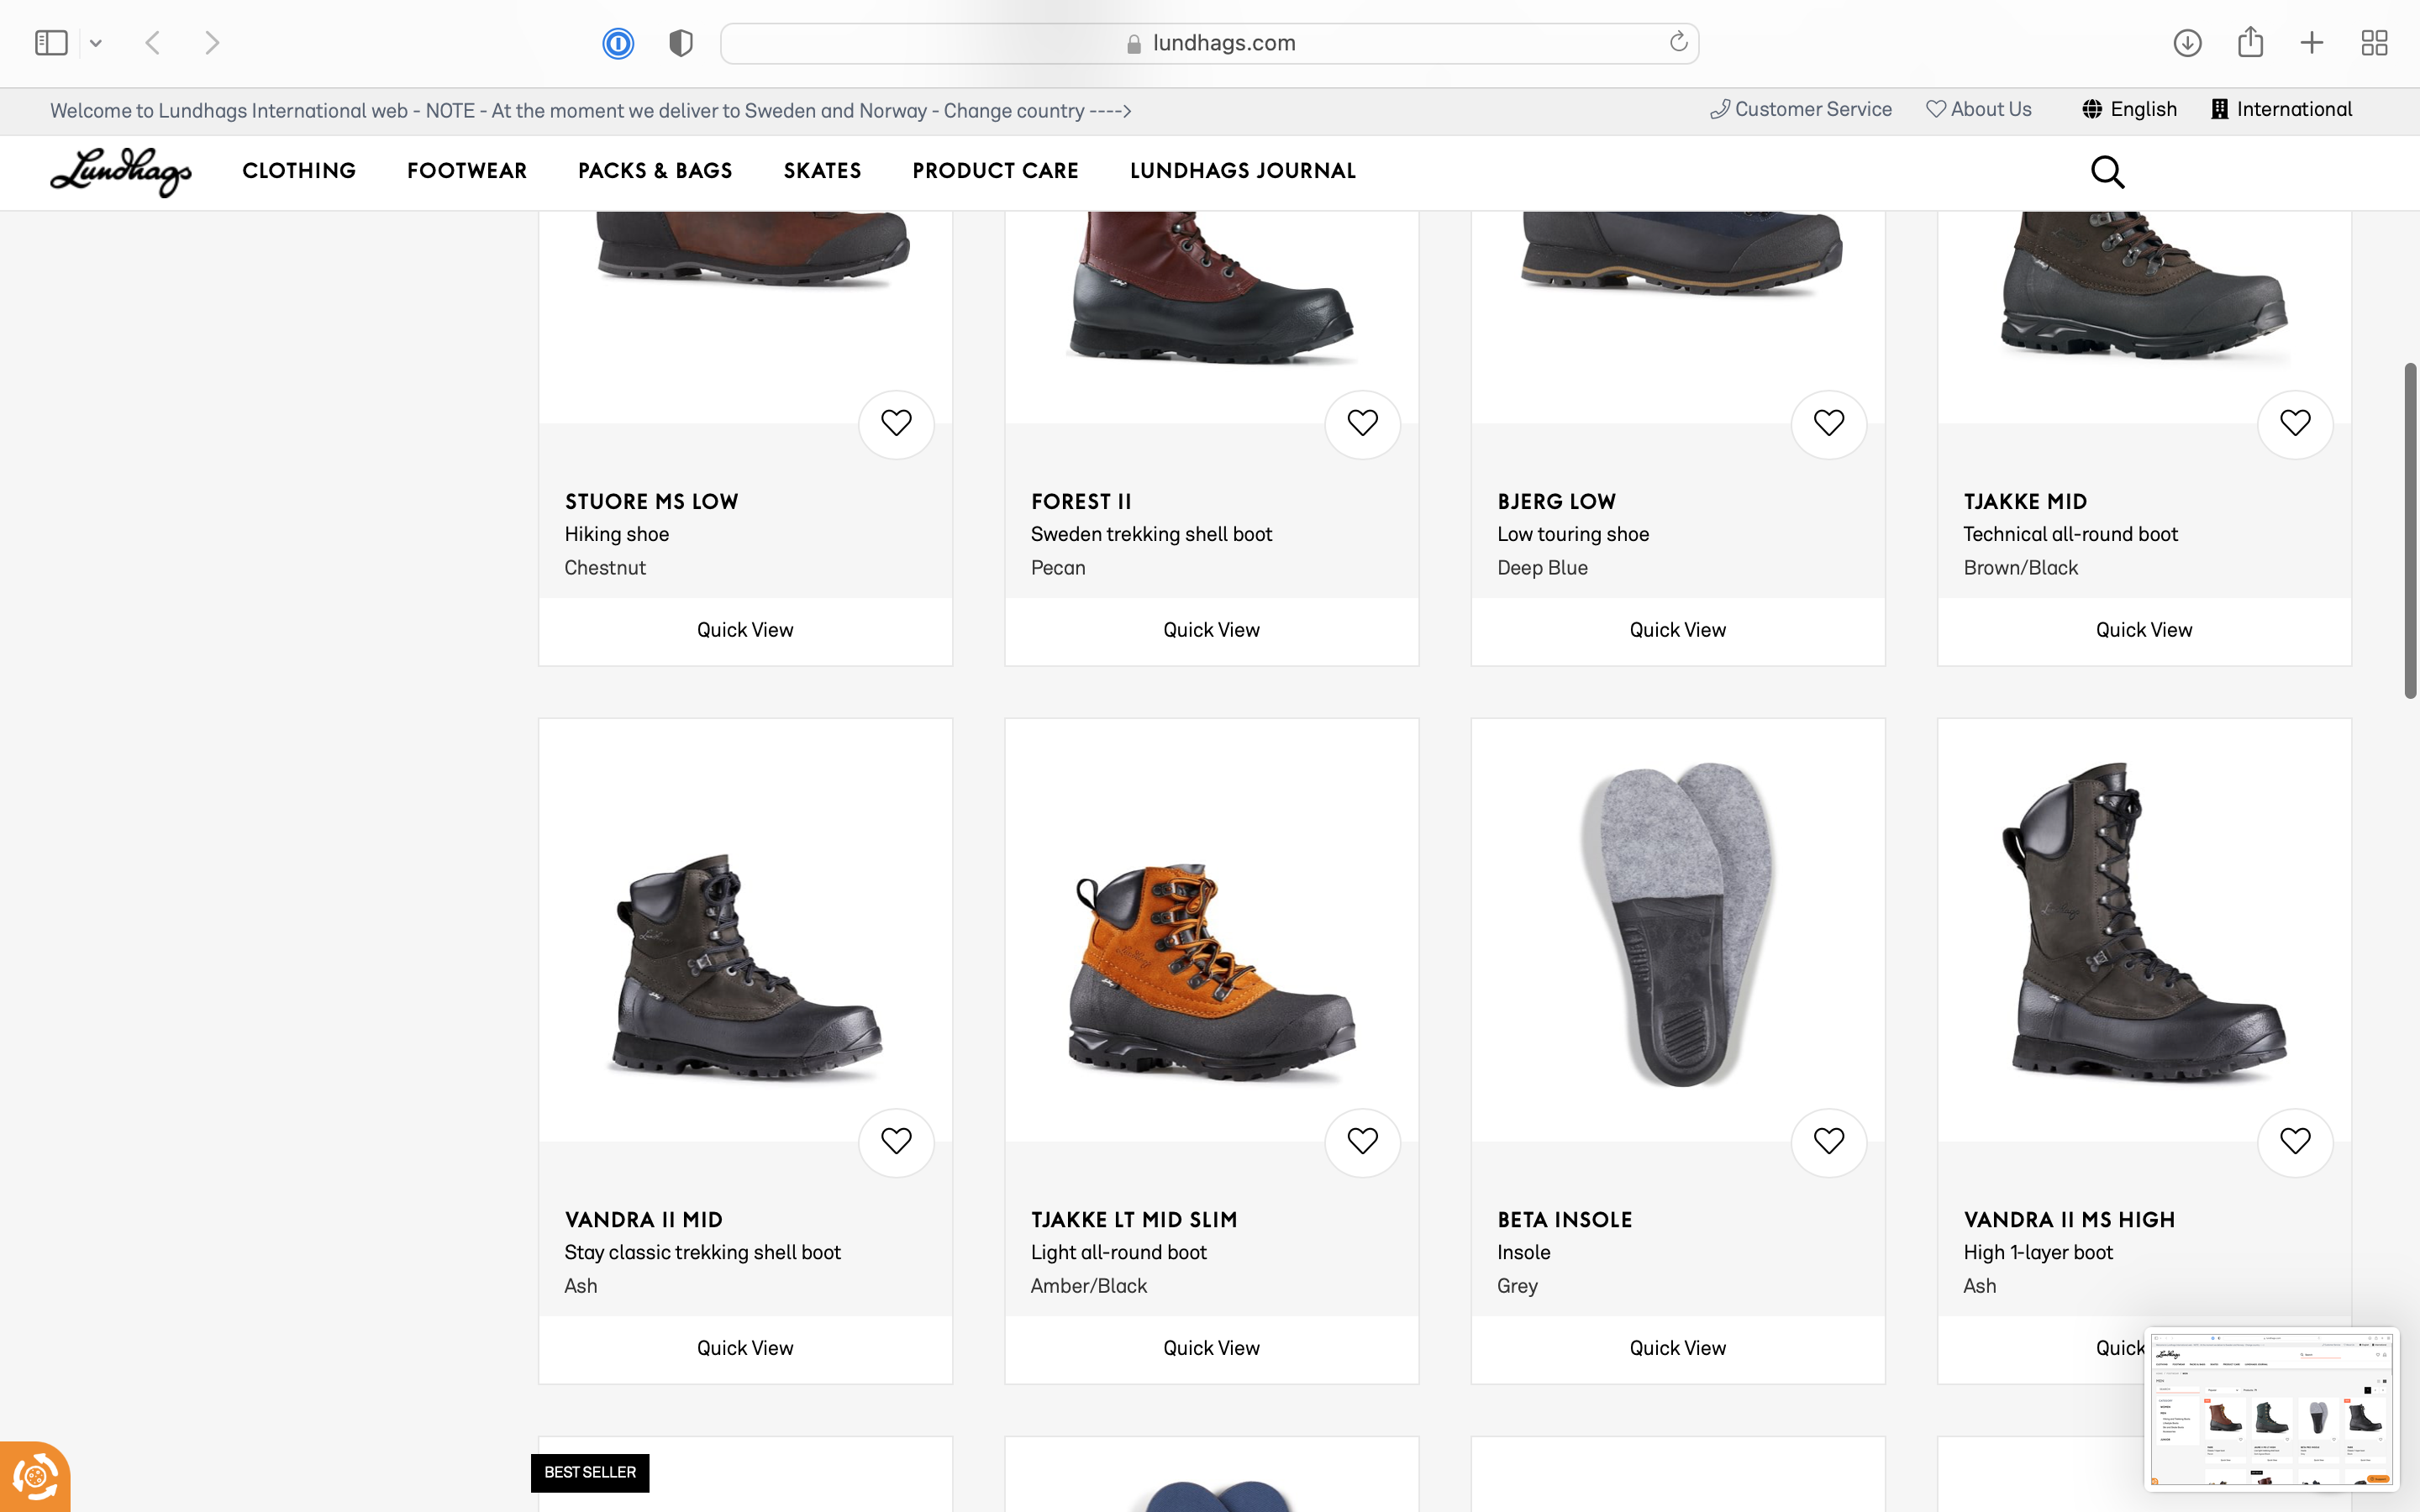Toggle the Safari sidebar
Viewport: 2420px width, 1512px height.
pos(51,43)
